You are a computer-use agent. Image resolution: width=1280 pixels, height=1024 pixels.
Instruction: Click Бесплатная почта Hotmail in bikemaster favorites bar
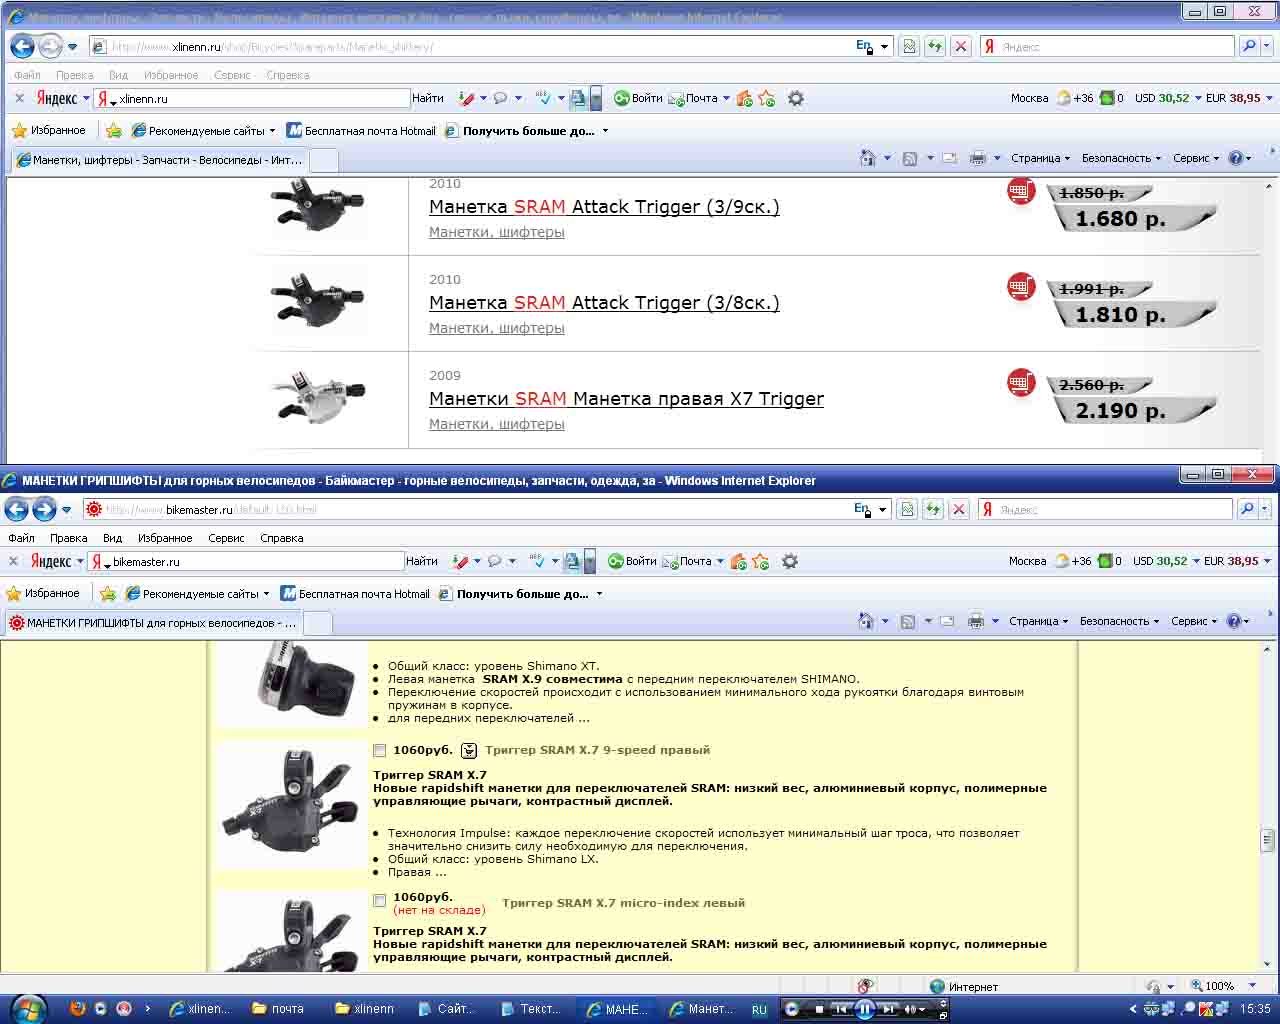coord(356,594)
